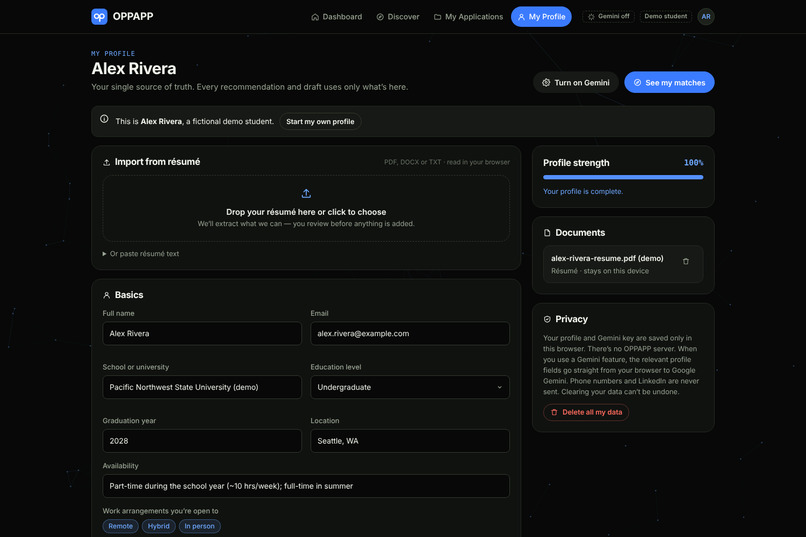
Task: Click the School or university field
Action: pyautogui.click(x=202, y=387)
